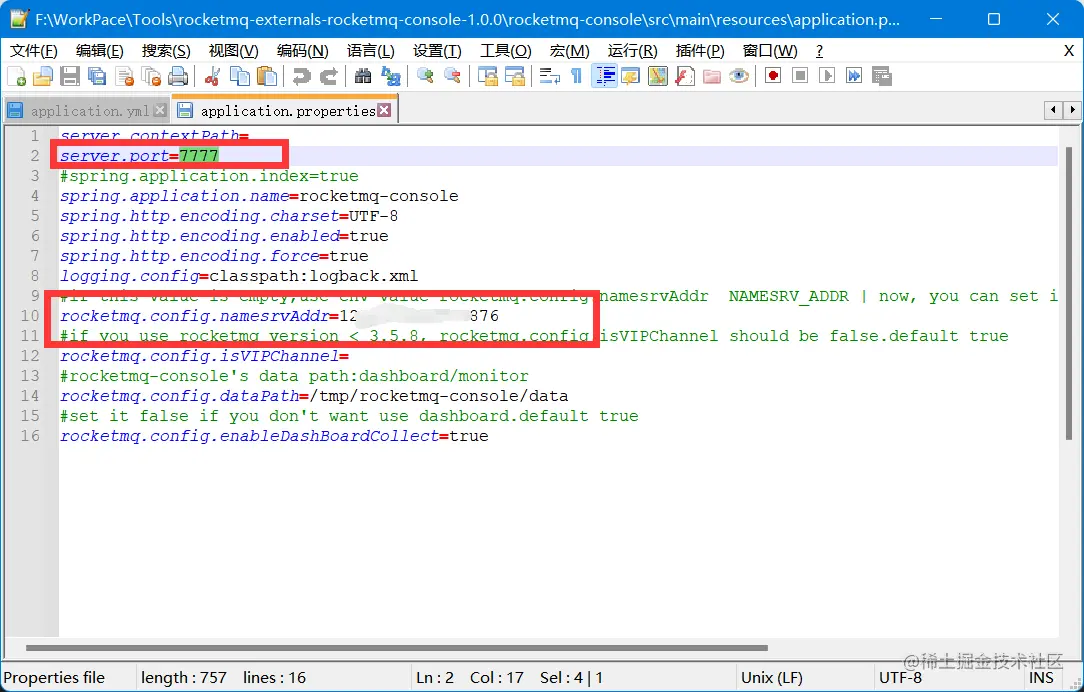Close current document using toolbar icon
The height and width of the screenshot is (692, 1084).
pyautogui.click(x=124, y=75)
